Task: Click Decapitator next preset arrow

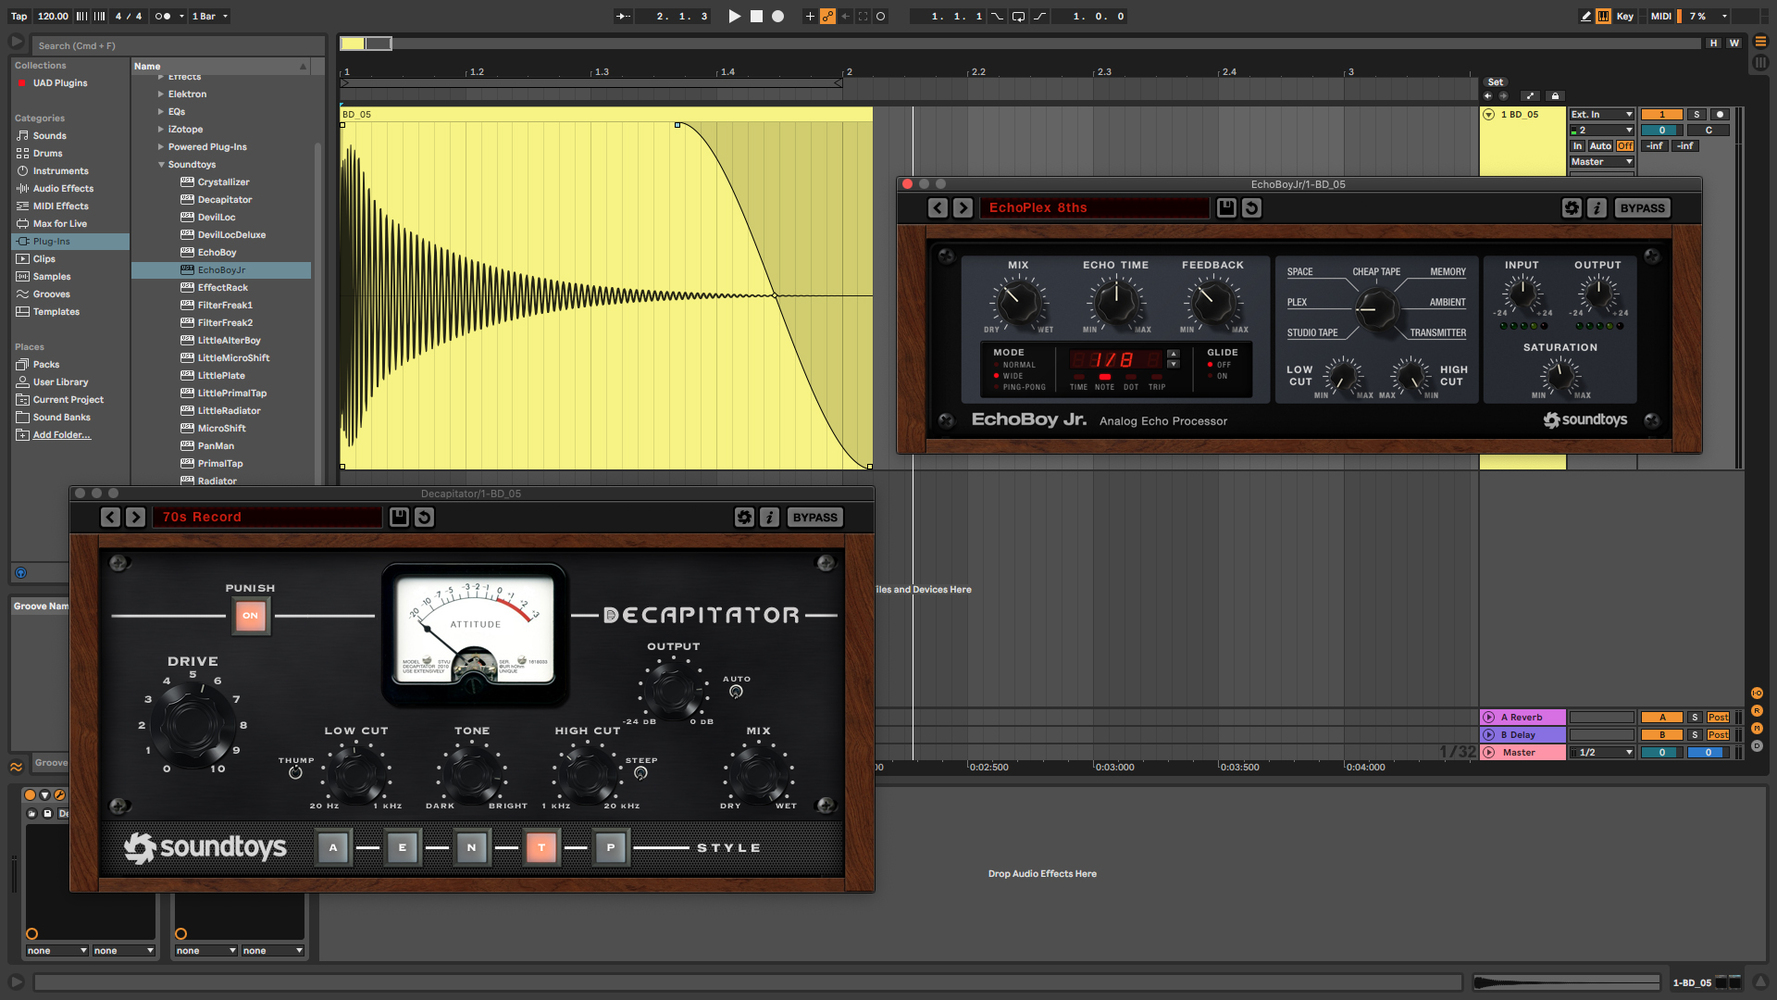Action: [x=135, y=517]
